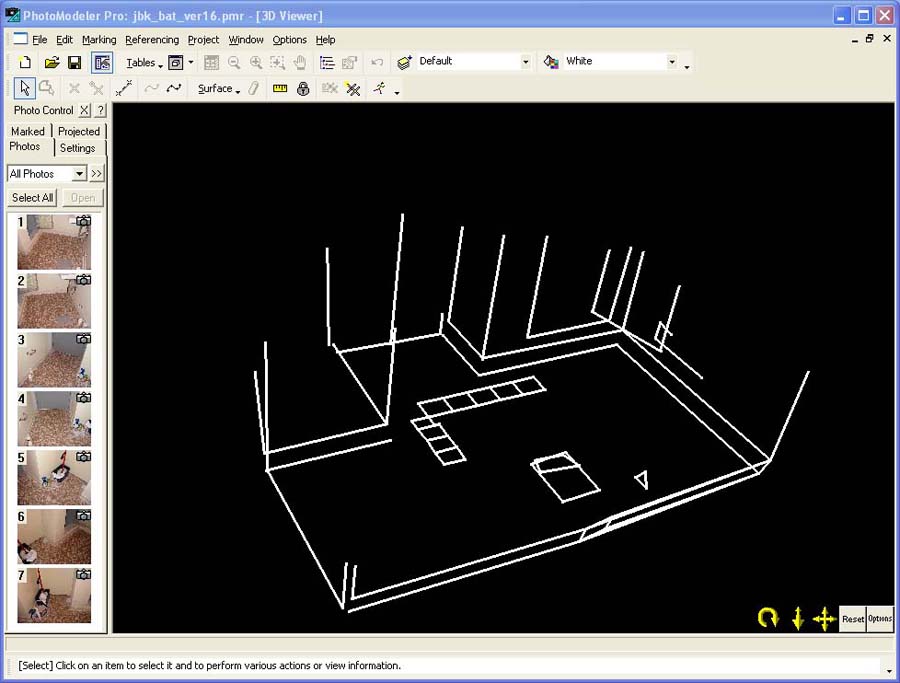900x683 pixels.
Task: Click the yellow four-way pan icon
Action: click(x=824, y=619)
